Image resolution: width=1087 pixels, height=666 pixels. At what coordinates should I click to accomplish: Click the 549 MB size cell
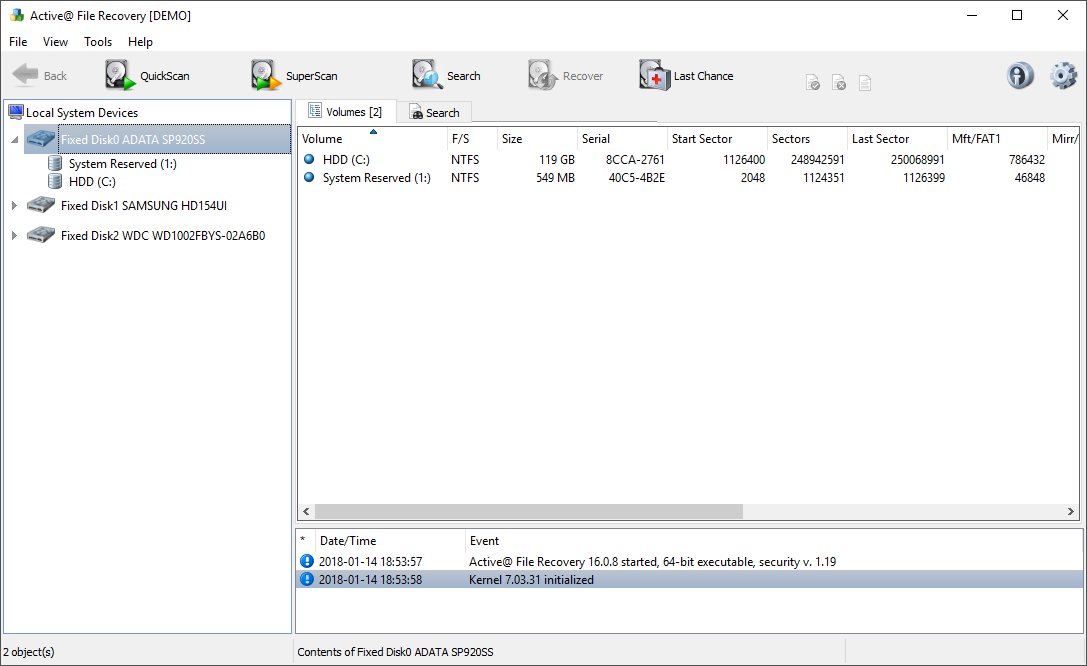(x=555, y=177)
